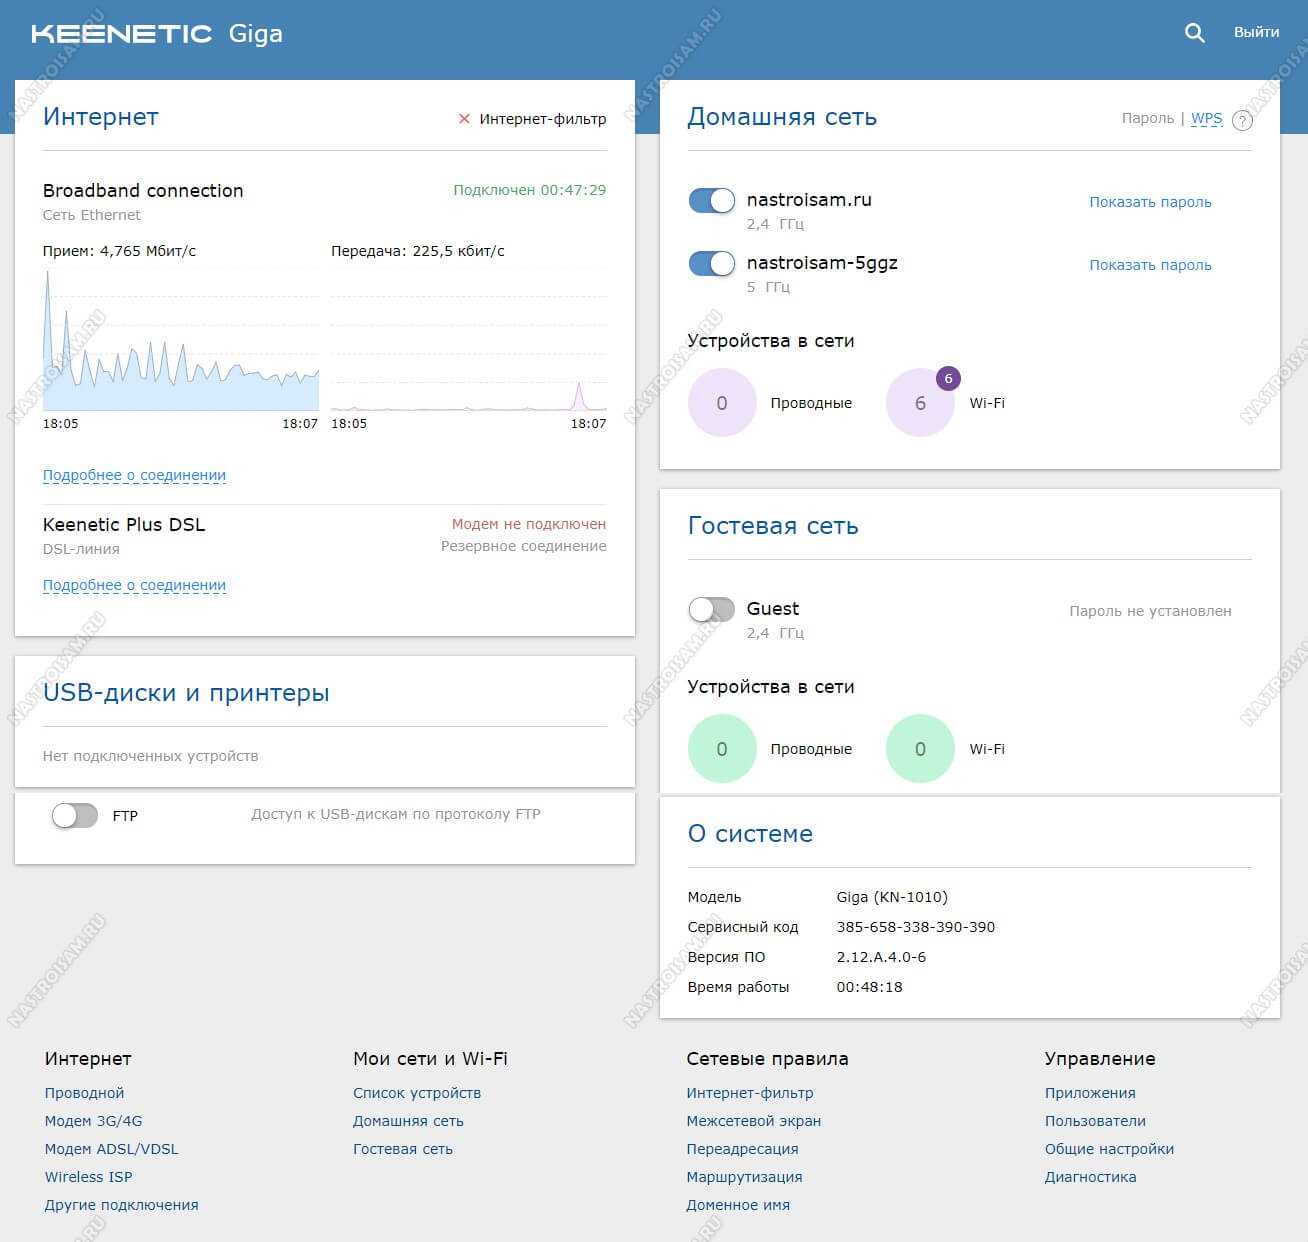Open Broadband connection details link

134,475
